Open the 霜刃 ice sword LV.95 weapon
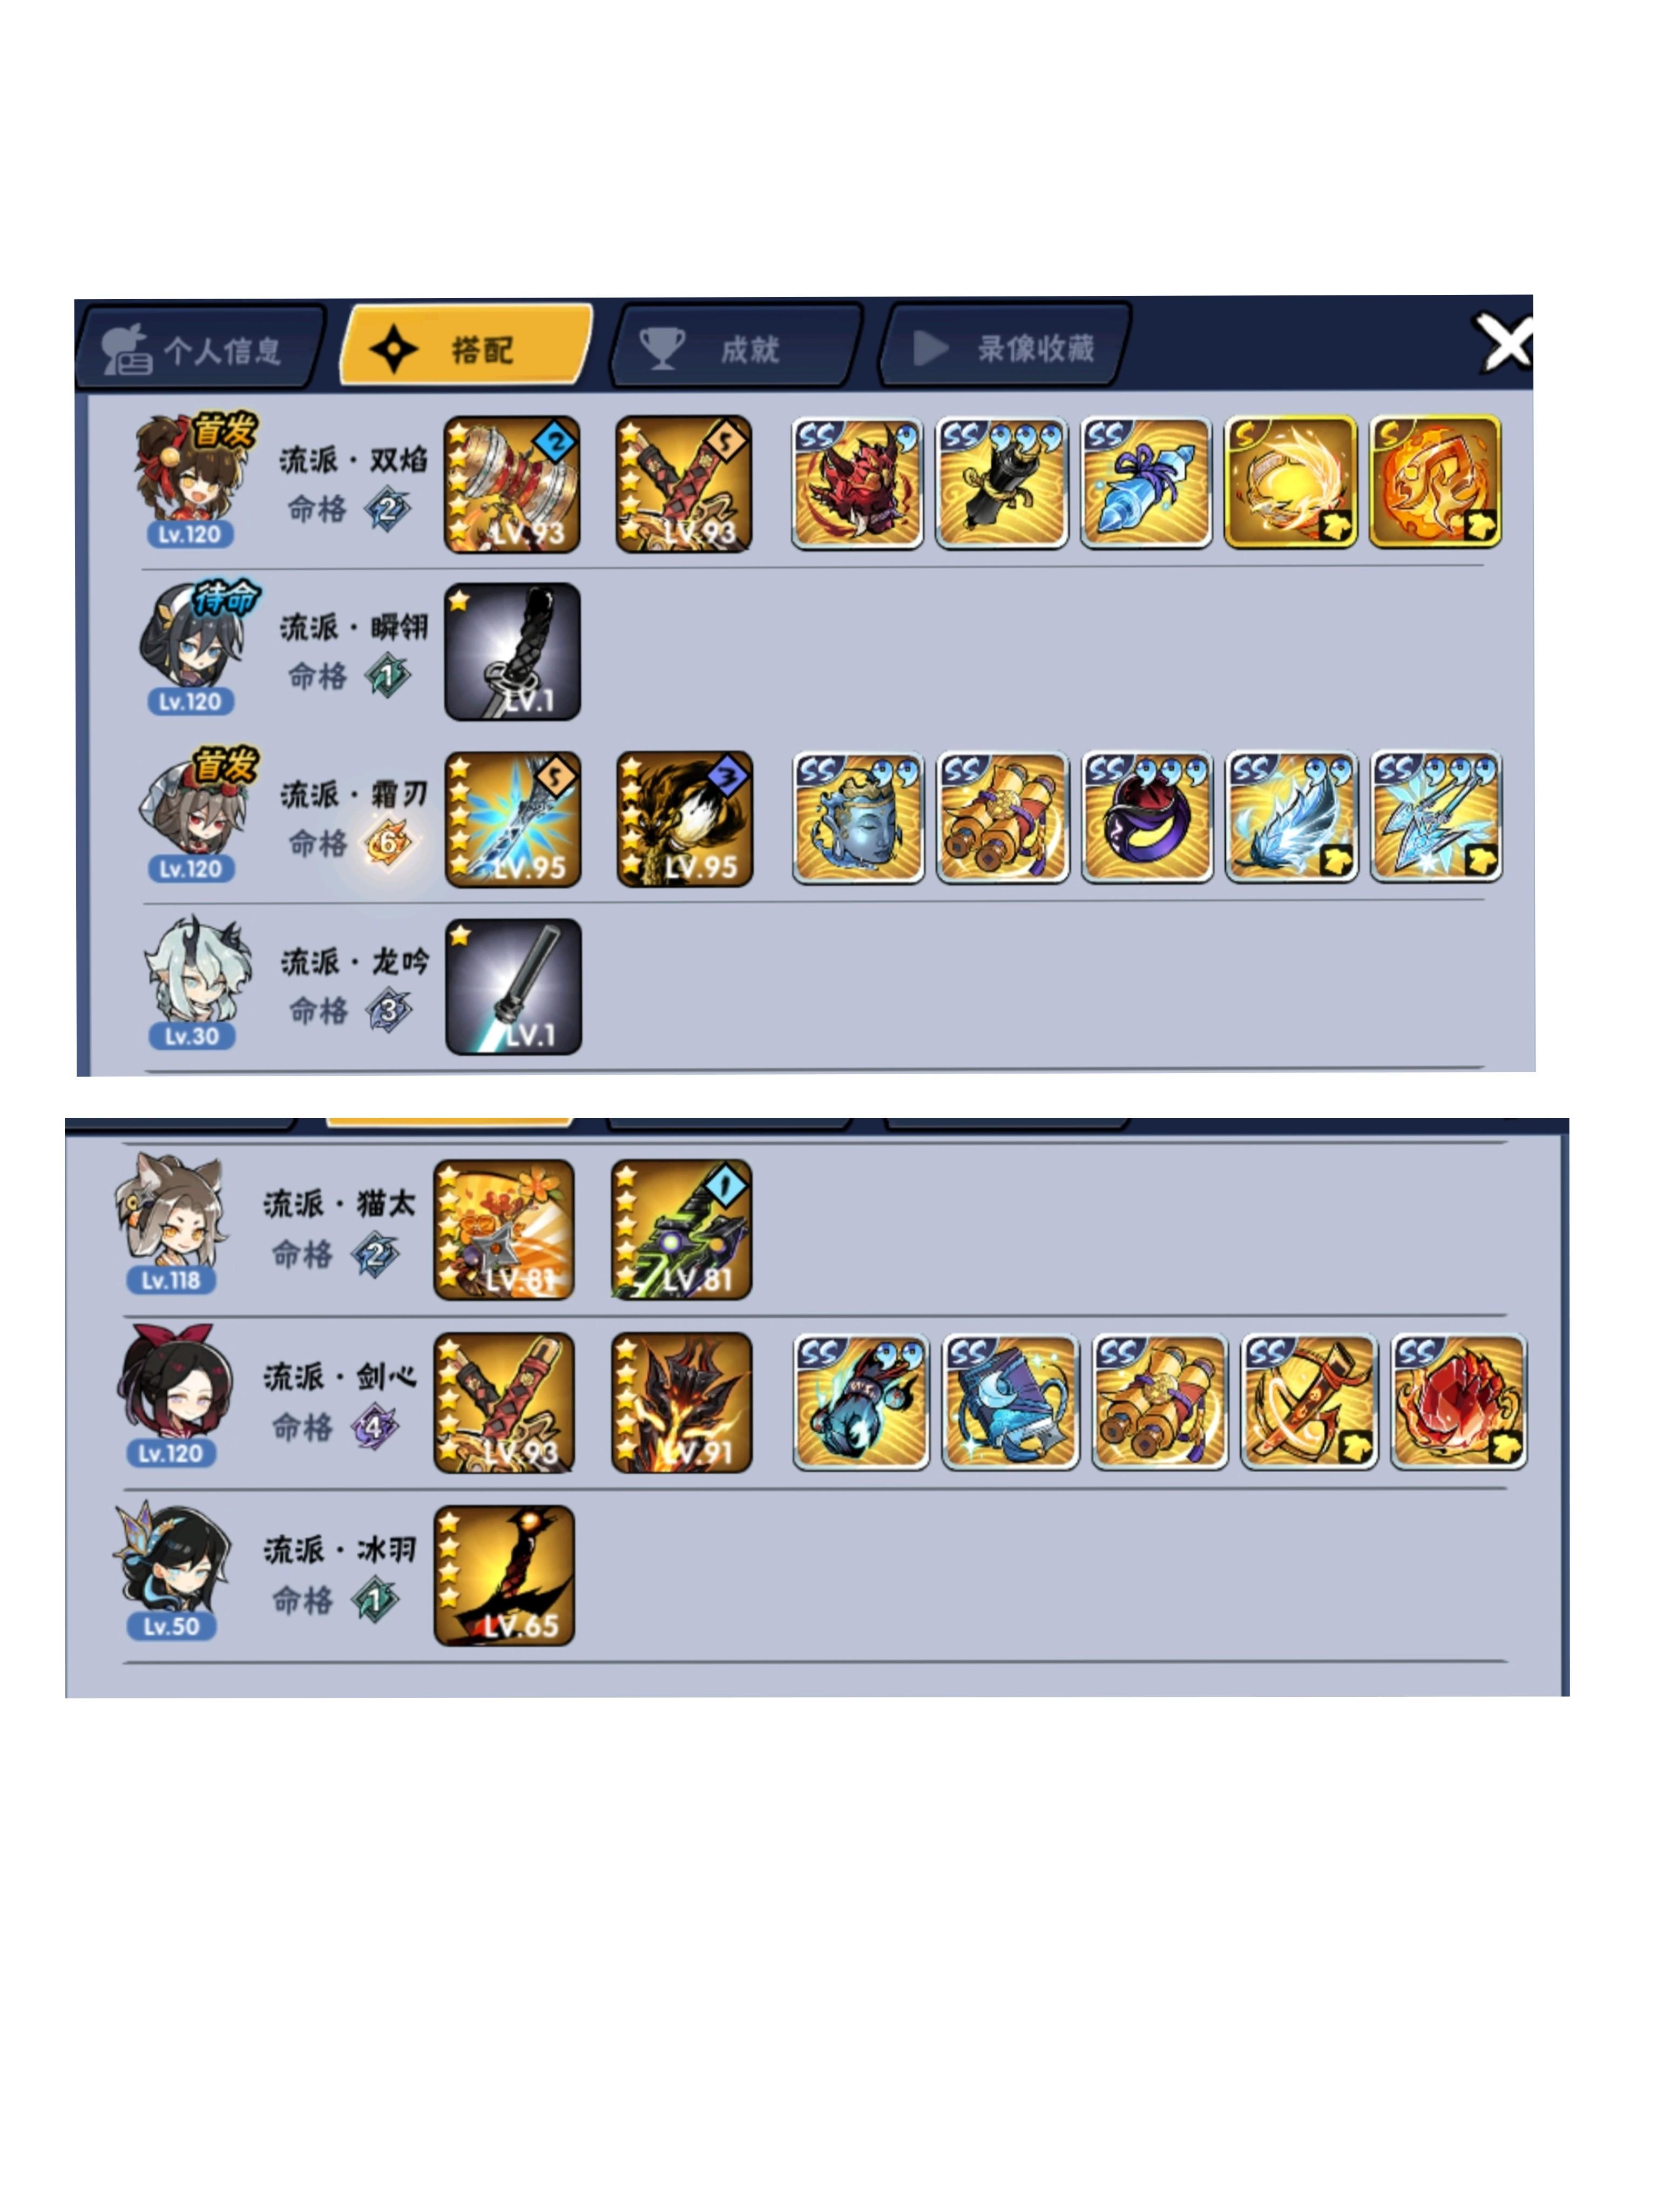 (513, 819)
